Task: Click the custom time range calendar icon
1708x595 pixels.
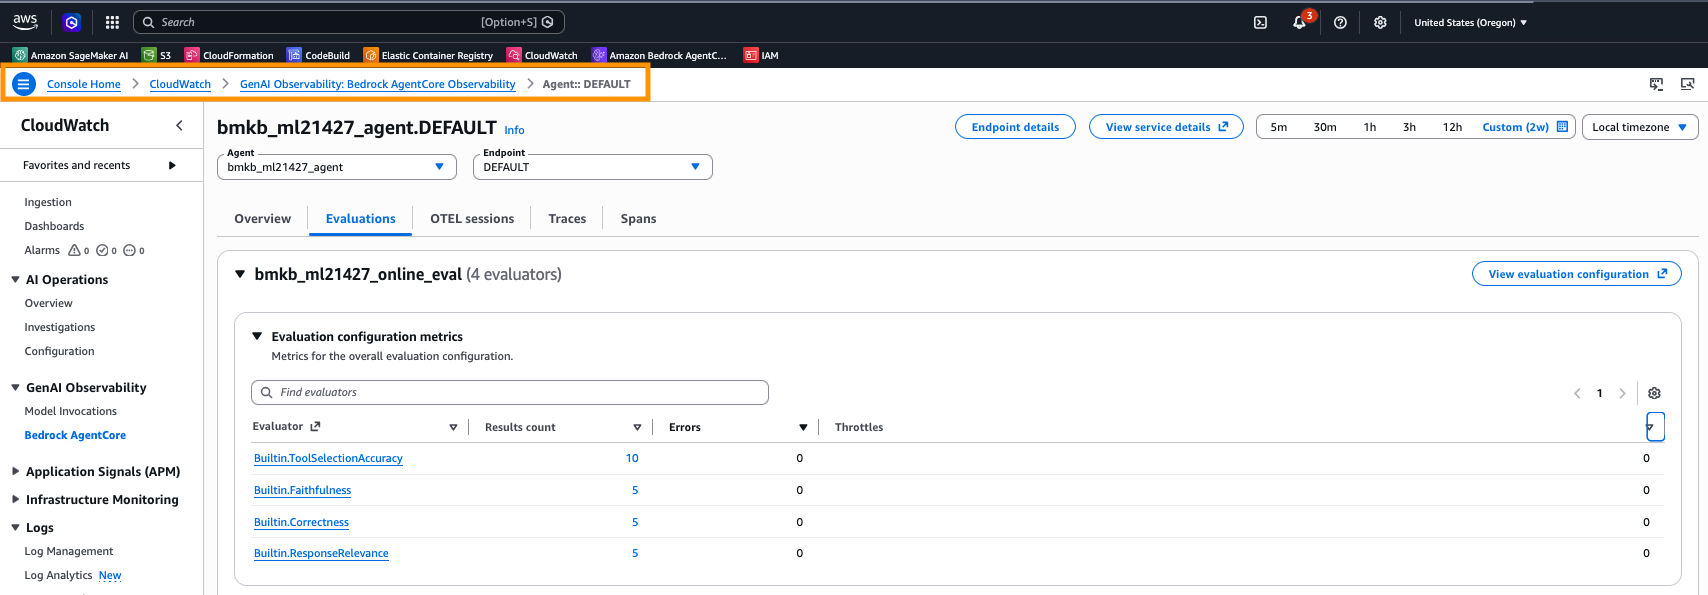Action: [x=1562, y=127]
